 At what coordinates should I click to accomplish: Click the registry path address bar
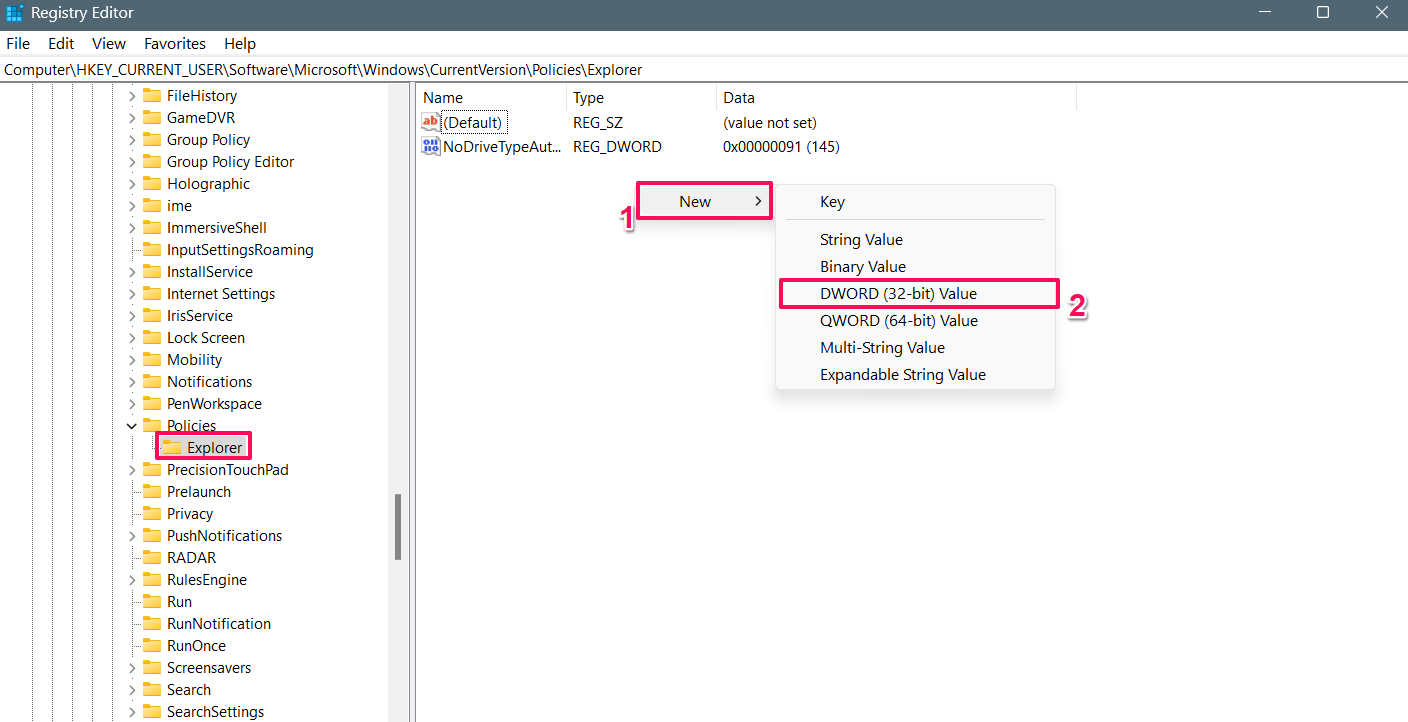tap(704, 70)
